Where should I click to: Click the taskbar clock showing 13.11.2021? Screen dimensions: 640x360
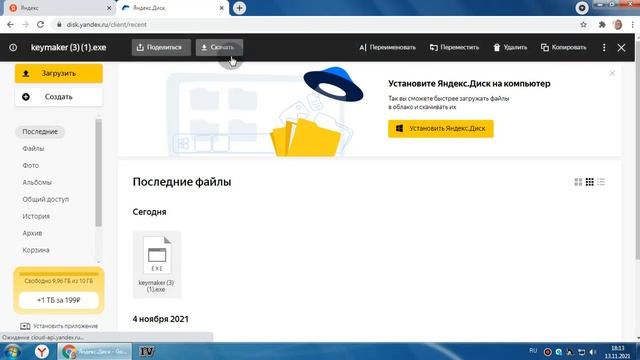[x=618, y=352]
